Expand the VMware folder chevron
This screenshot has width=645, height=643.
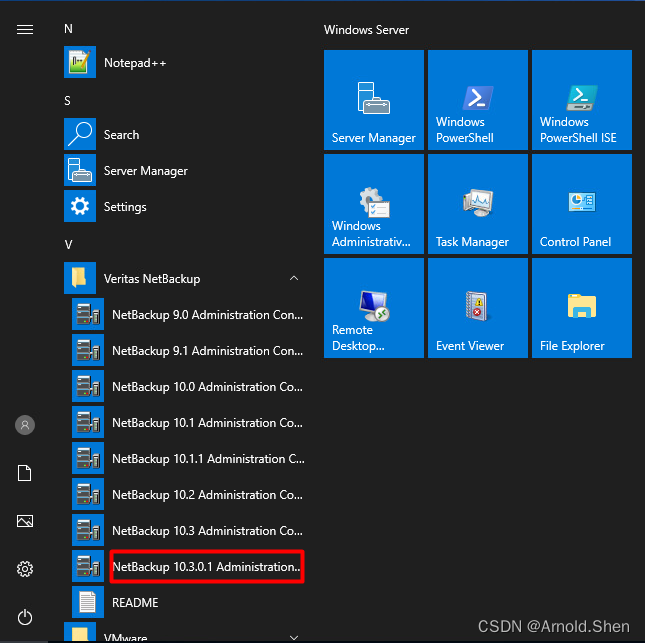tap(294, 637)
